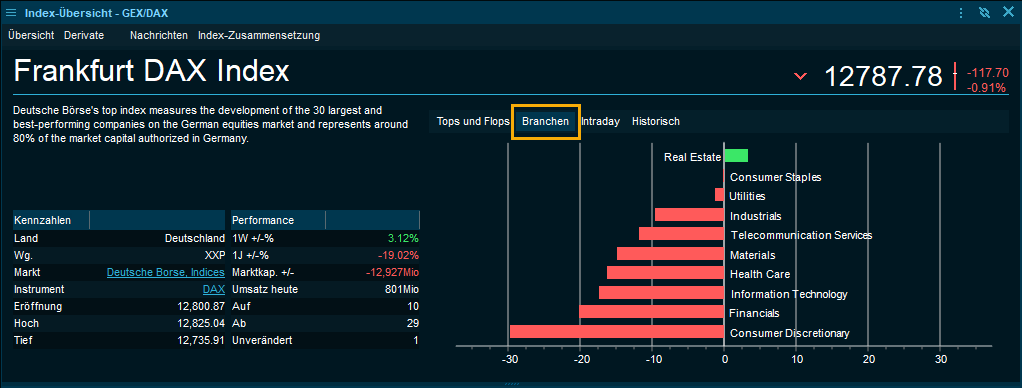Switch to the Historisch chart
Screen dimensions: 1022x388
(656, 121)
